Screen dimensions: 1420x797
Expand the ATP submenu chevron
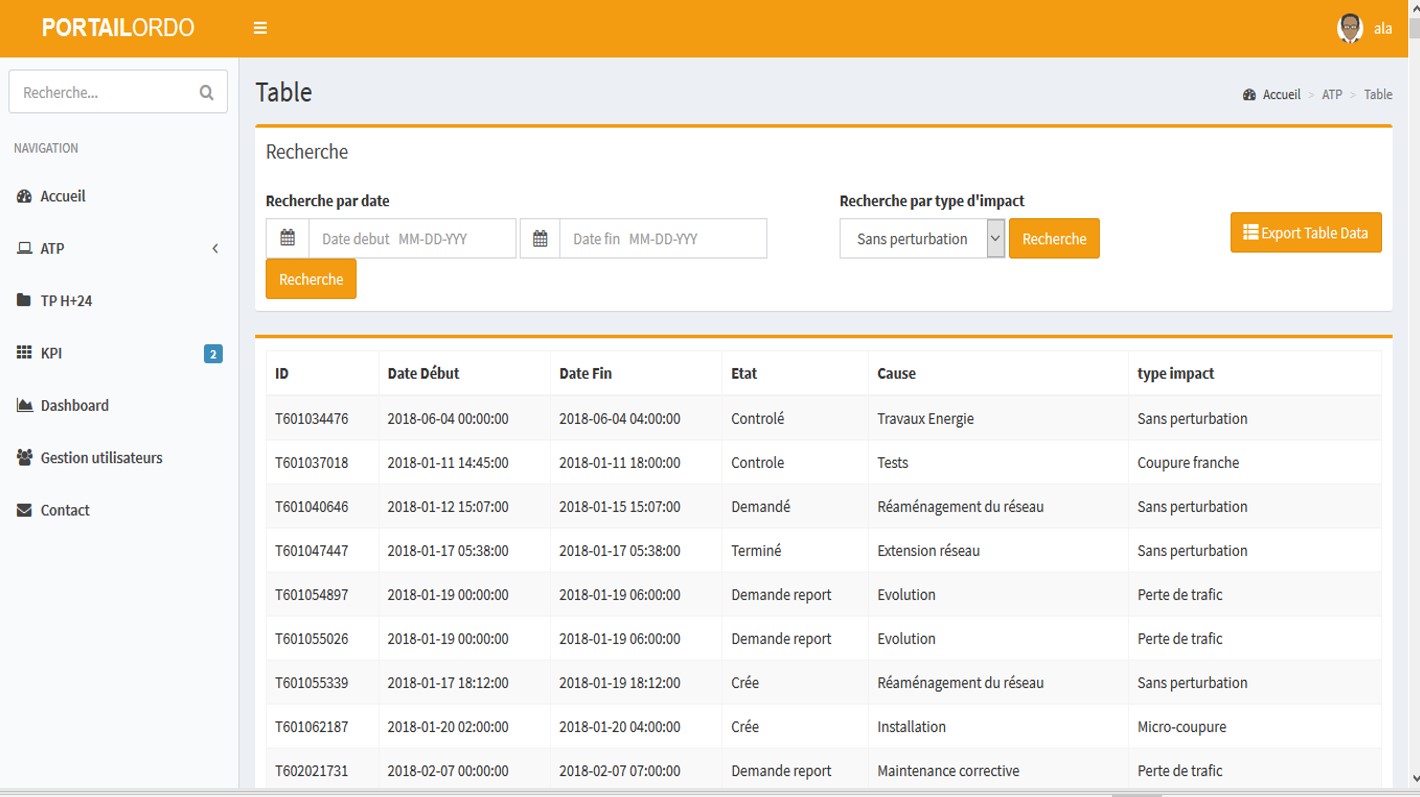click(215, 248)
